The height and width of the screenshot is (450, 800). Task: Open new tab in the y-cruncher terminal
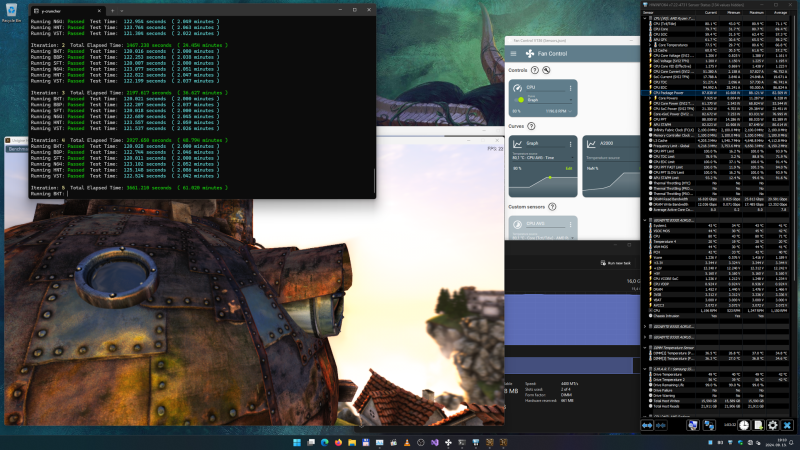[112, 10]
